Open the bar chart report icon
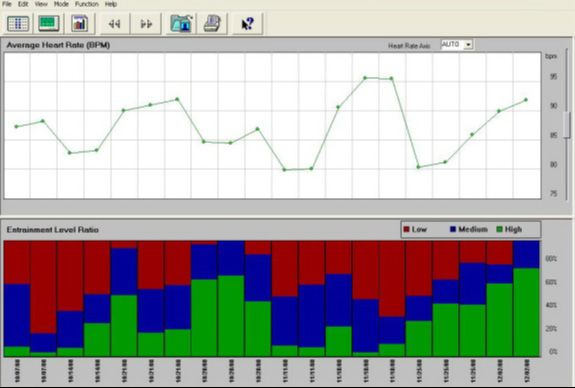575x388 pixels. click(79, 24)
